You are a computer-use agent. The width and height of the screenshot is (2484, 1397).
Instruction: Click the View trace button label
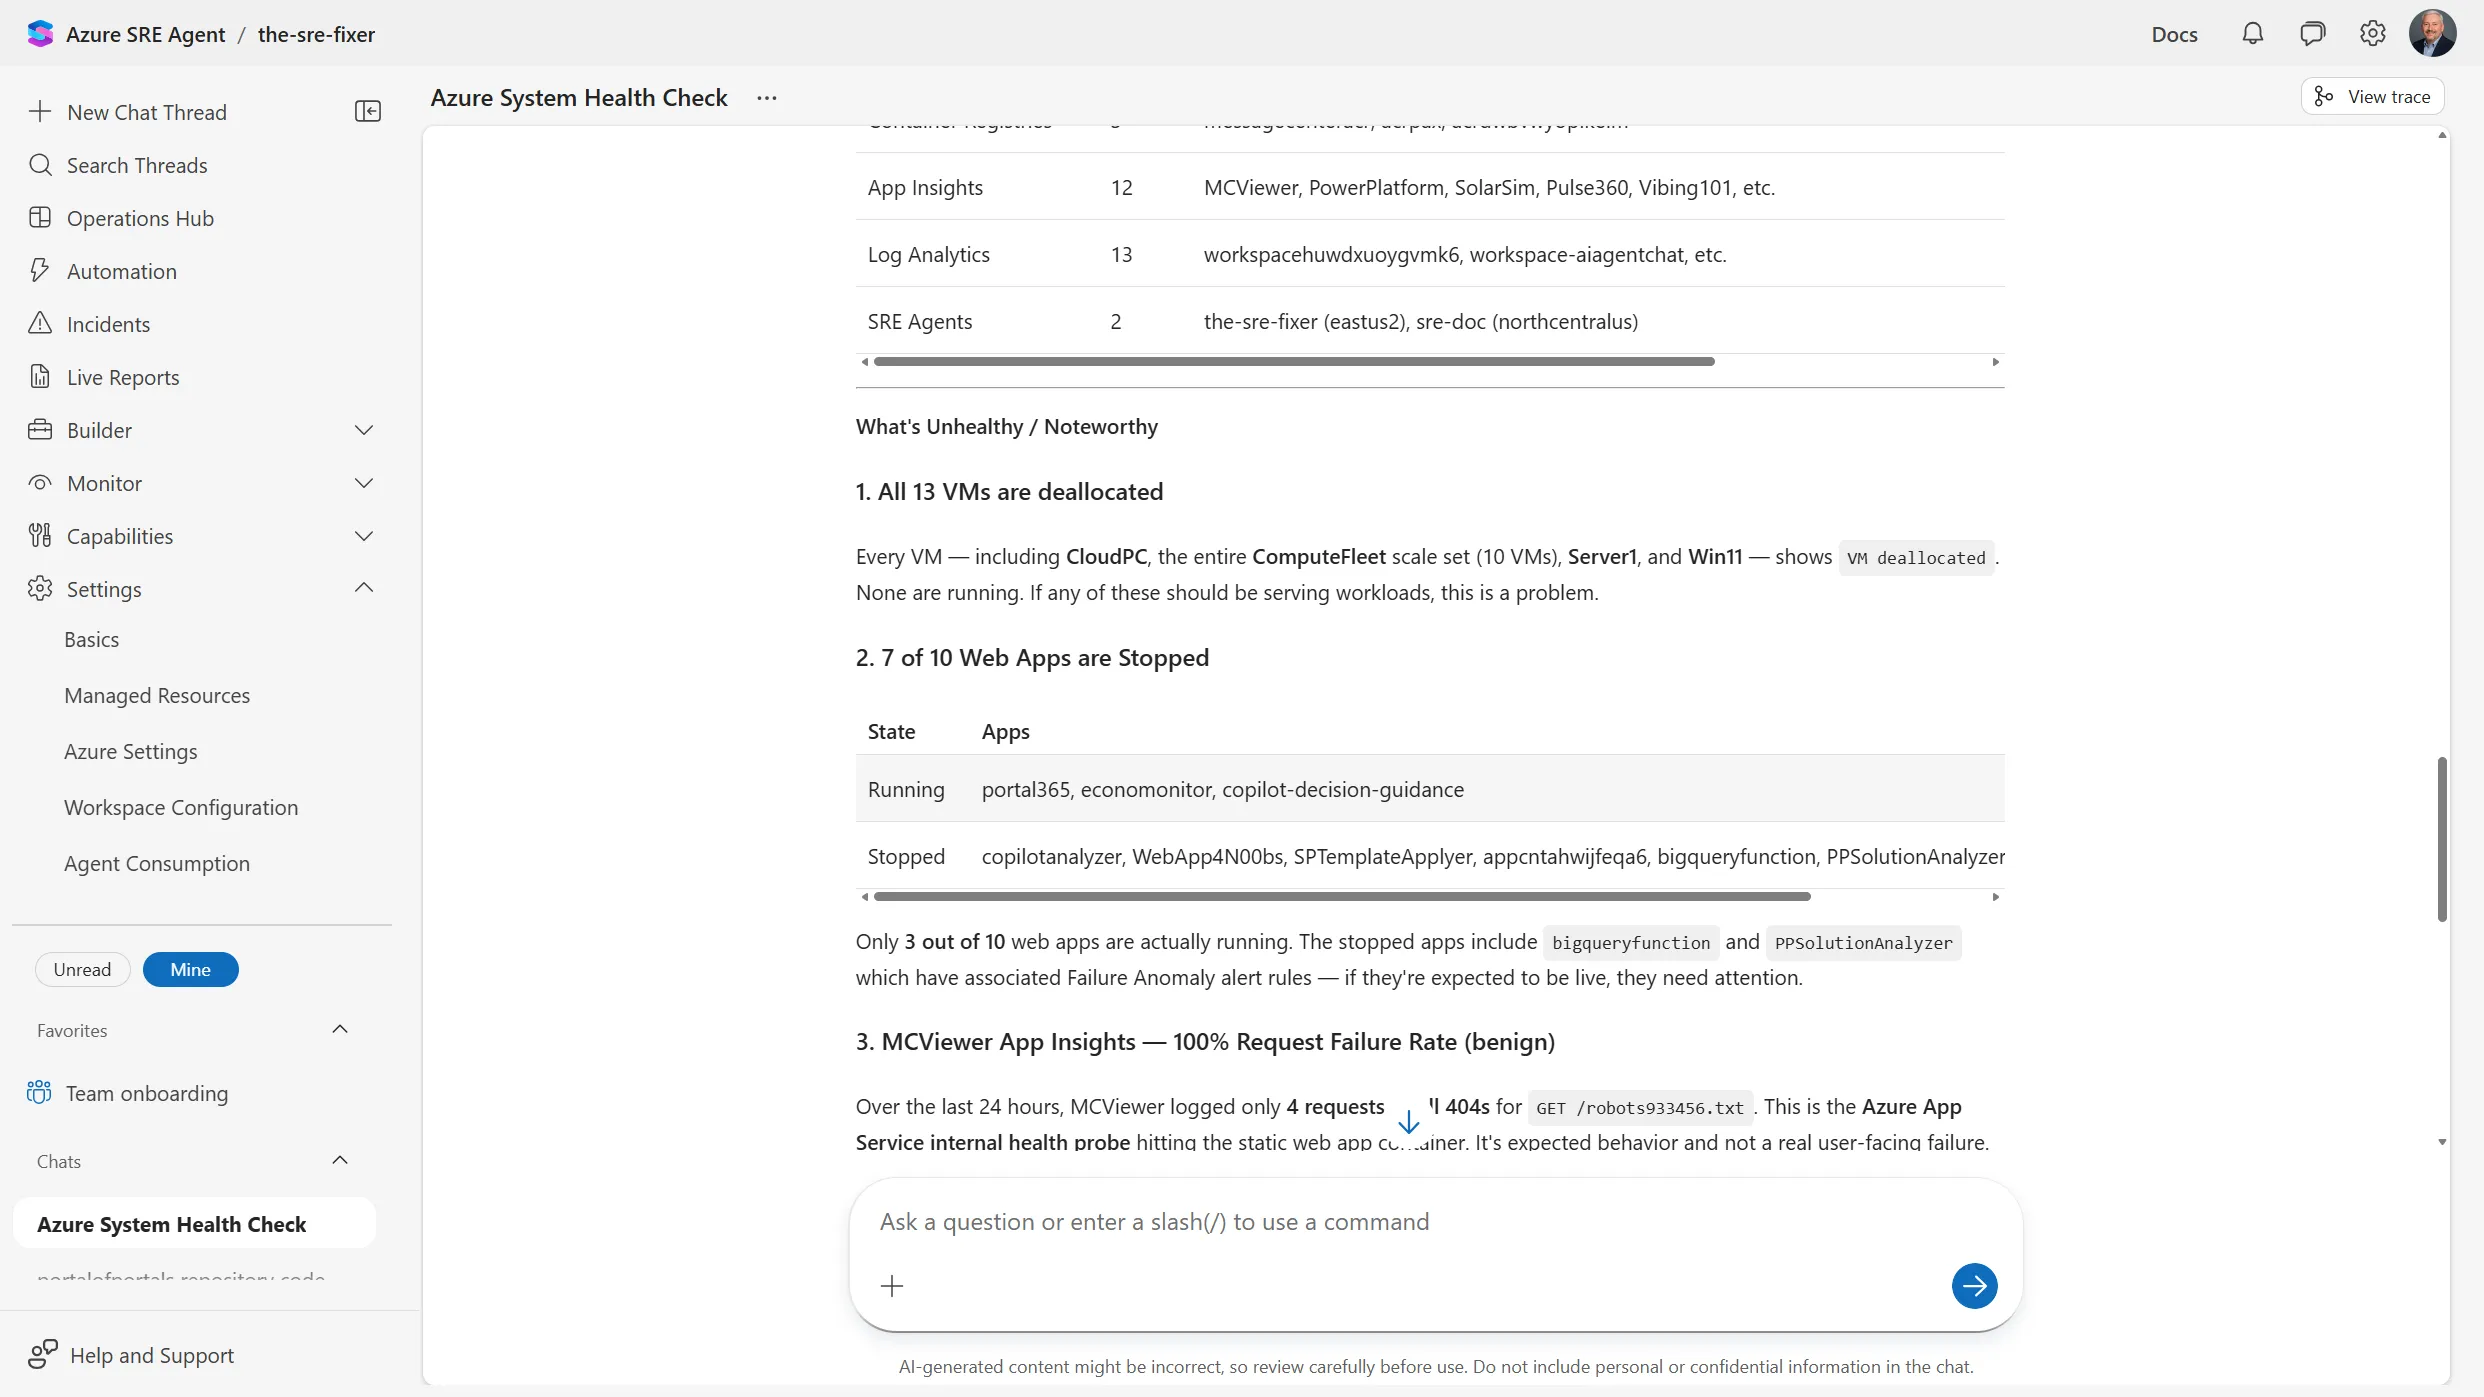coord(2388,97)
